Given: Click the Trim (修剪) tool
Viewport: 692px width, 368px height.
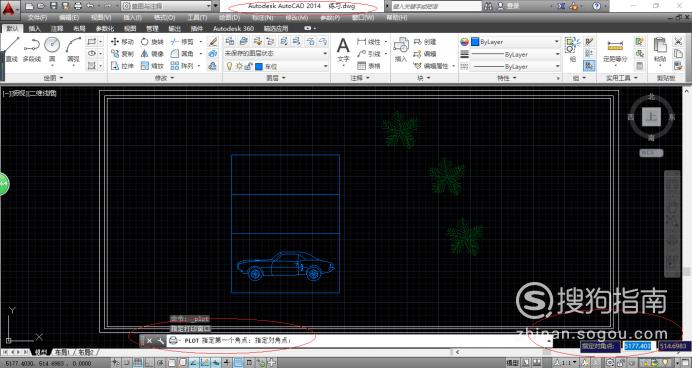Looking at the screenshot, I should coord(182,42).
